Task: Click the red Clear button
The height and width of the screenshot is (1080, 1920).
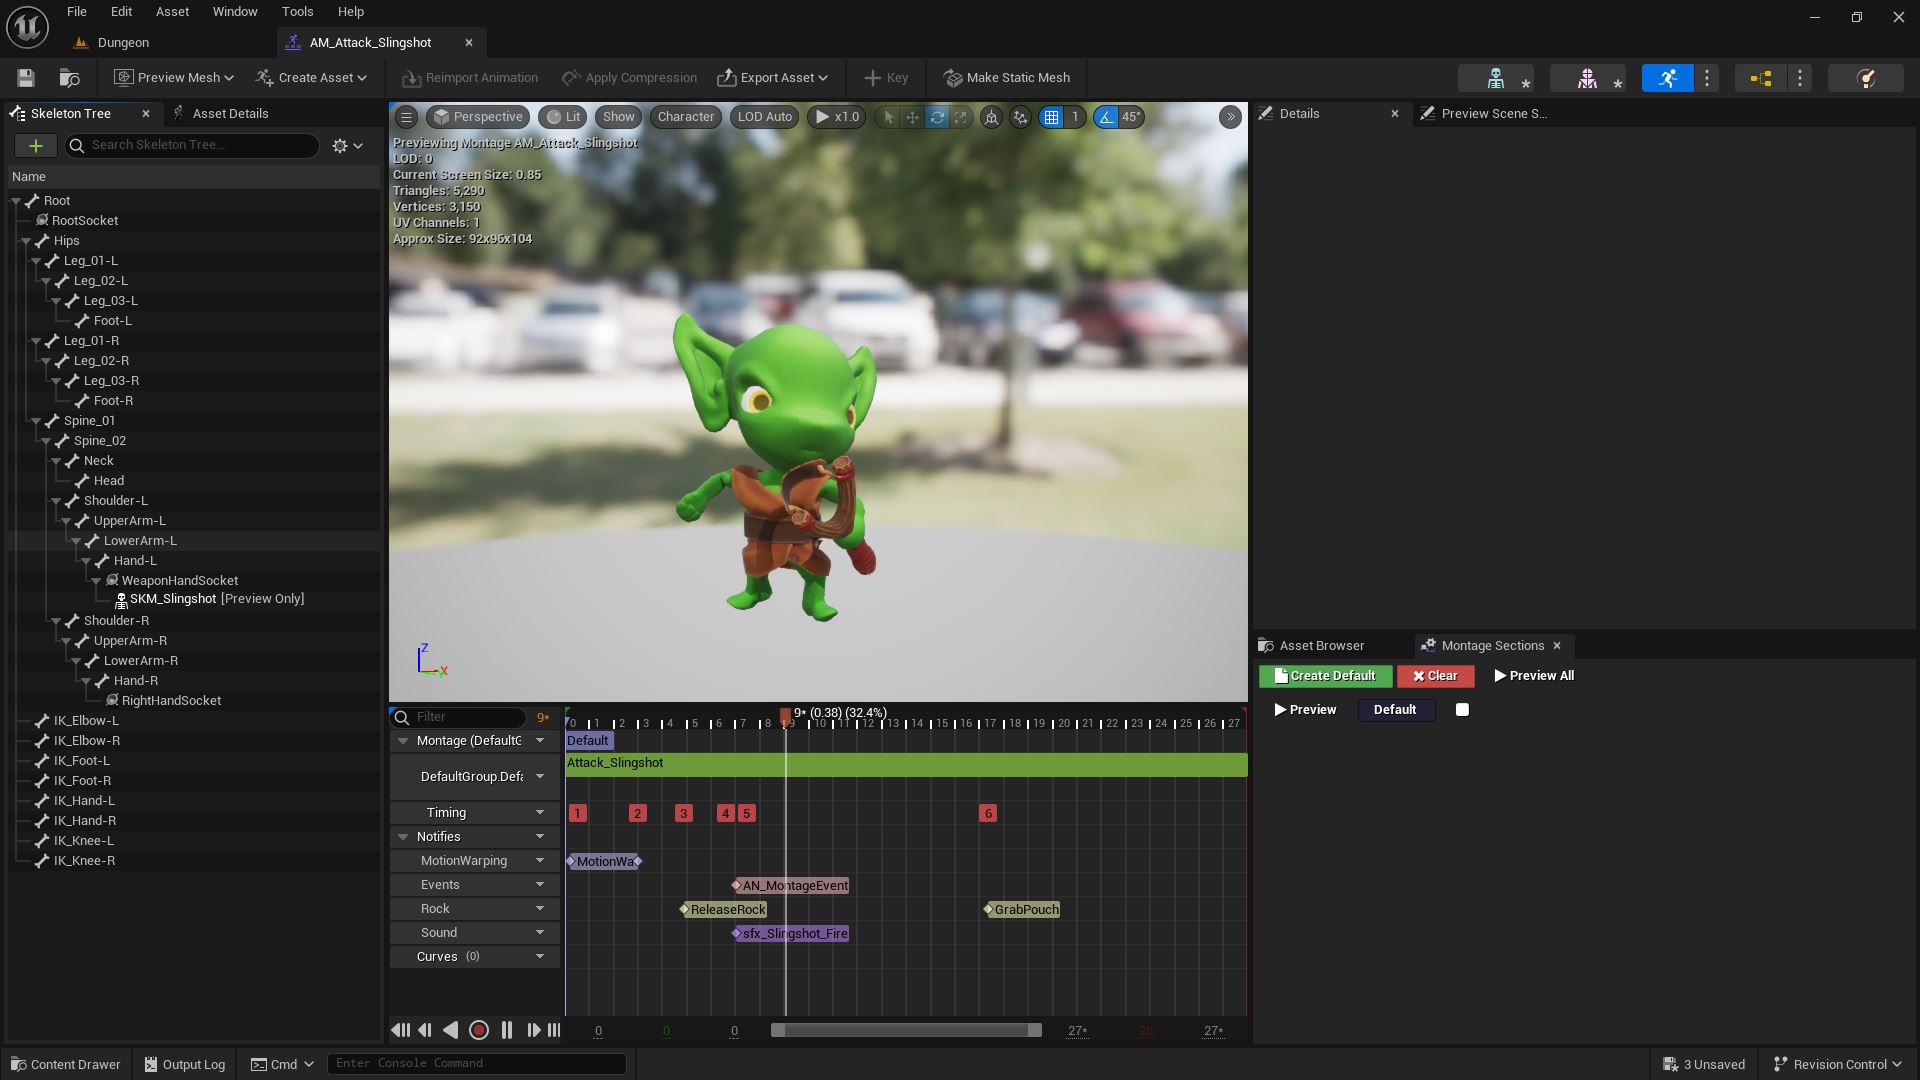Action: (1435, 676)
